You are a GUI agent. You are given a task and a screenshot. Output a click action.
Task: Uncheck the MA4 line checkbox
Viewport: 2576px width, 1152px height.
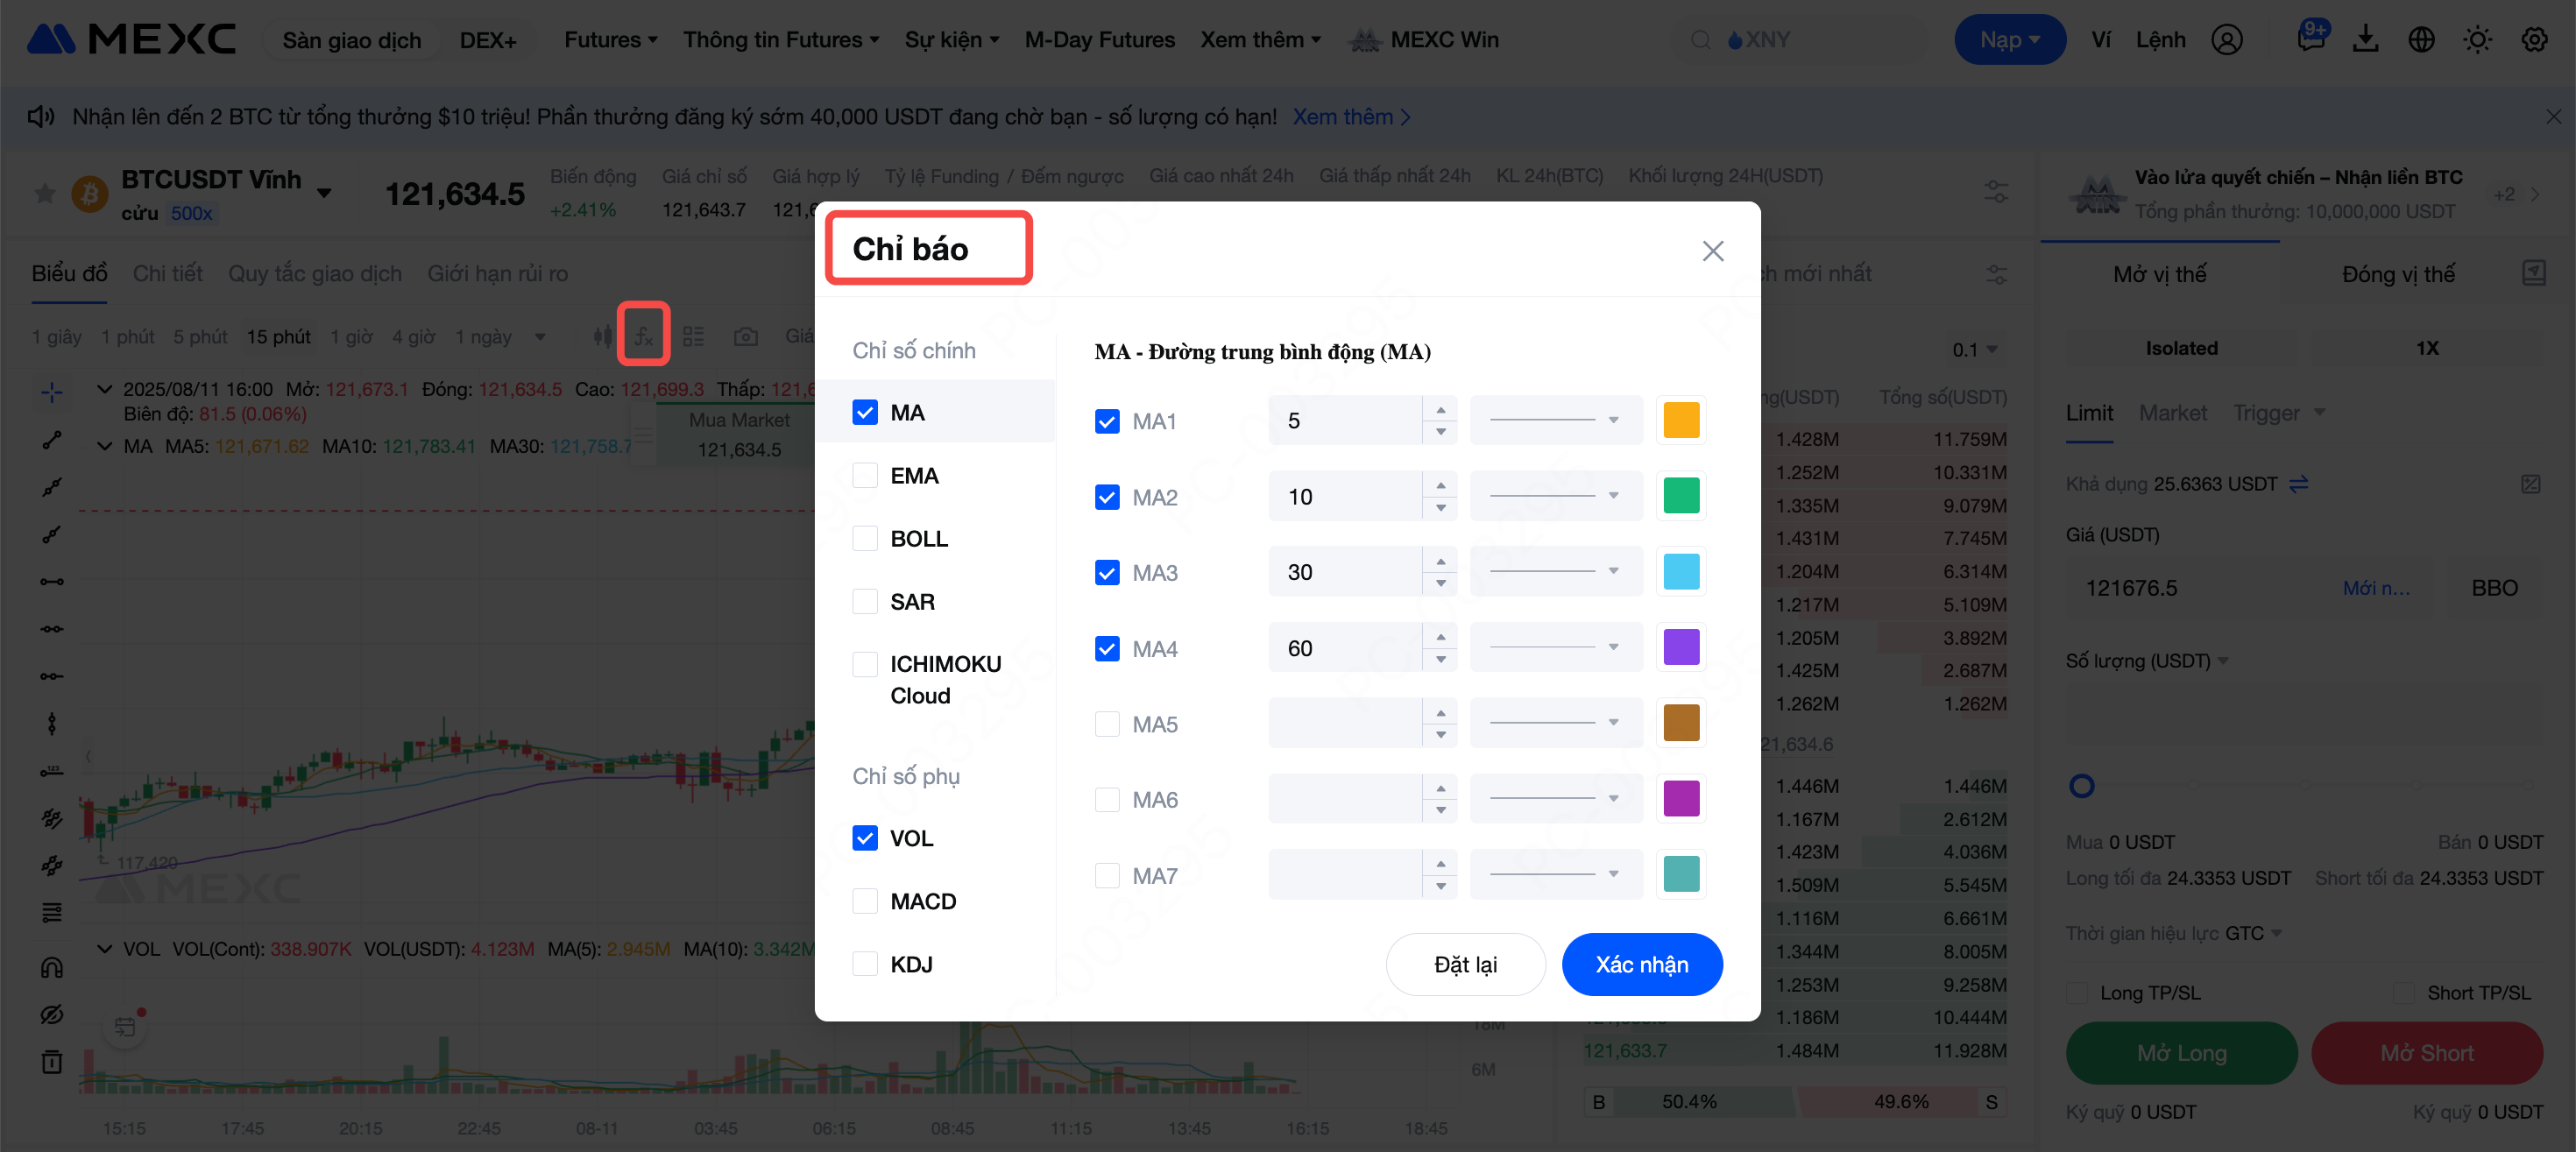point(1107,648)
